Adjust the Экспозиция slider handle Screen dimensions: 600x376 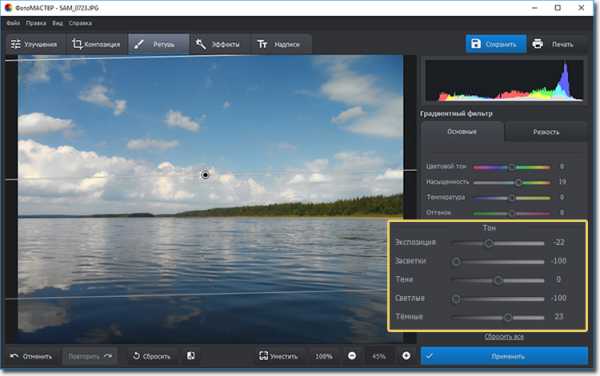[489, 243]
